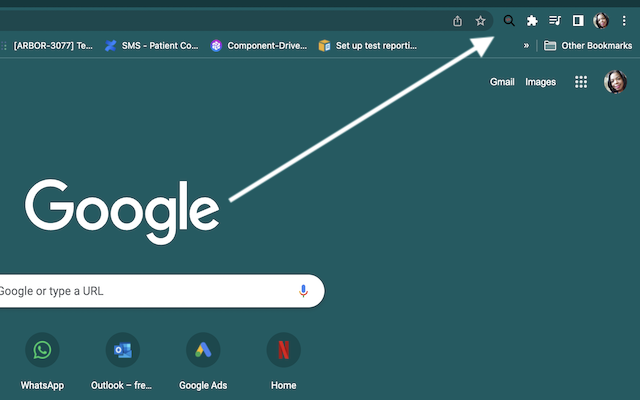This screenshot has width=640, height=400.
Task: Start voice search with microphone icon
Action: point(303,291)
